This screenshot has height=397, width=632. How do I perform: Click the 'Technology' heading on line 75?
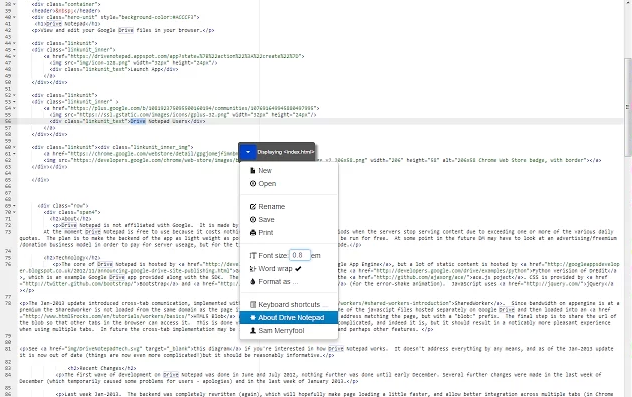pyautogui.click(x=72, y=258)
